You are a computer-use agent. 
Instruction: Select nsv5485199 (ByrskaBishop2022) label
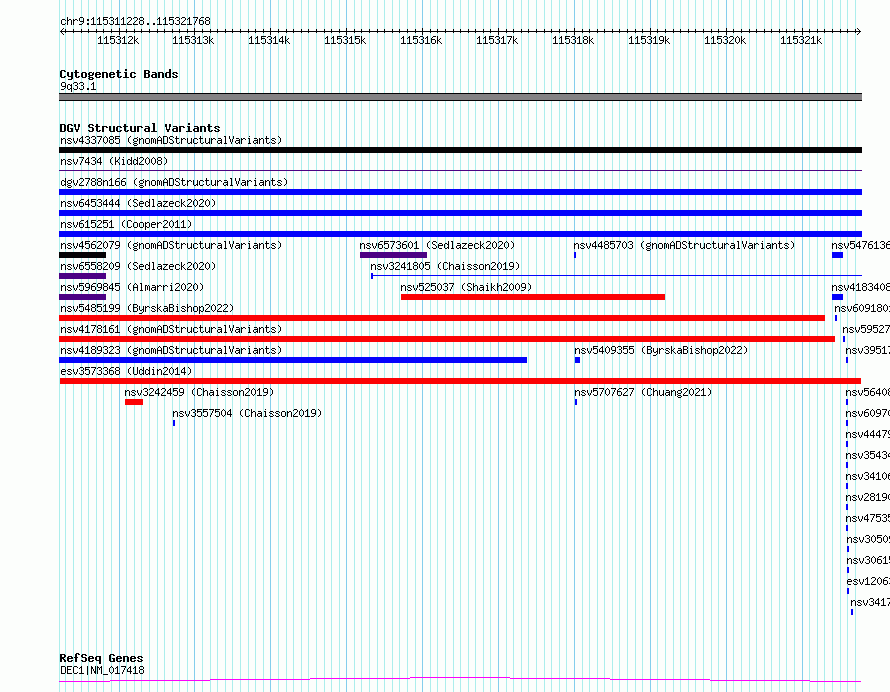[x=147, y=308]
